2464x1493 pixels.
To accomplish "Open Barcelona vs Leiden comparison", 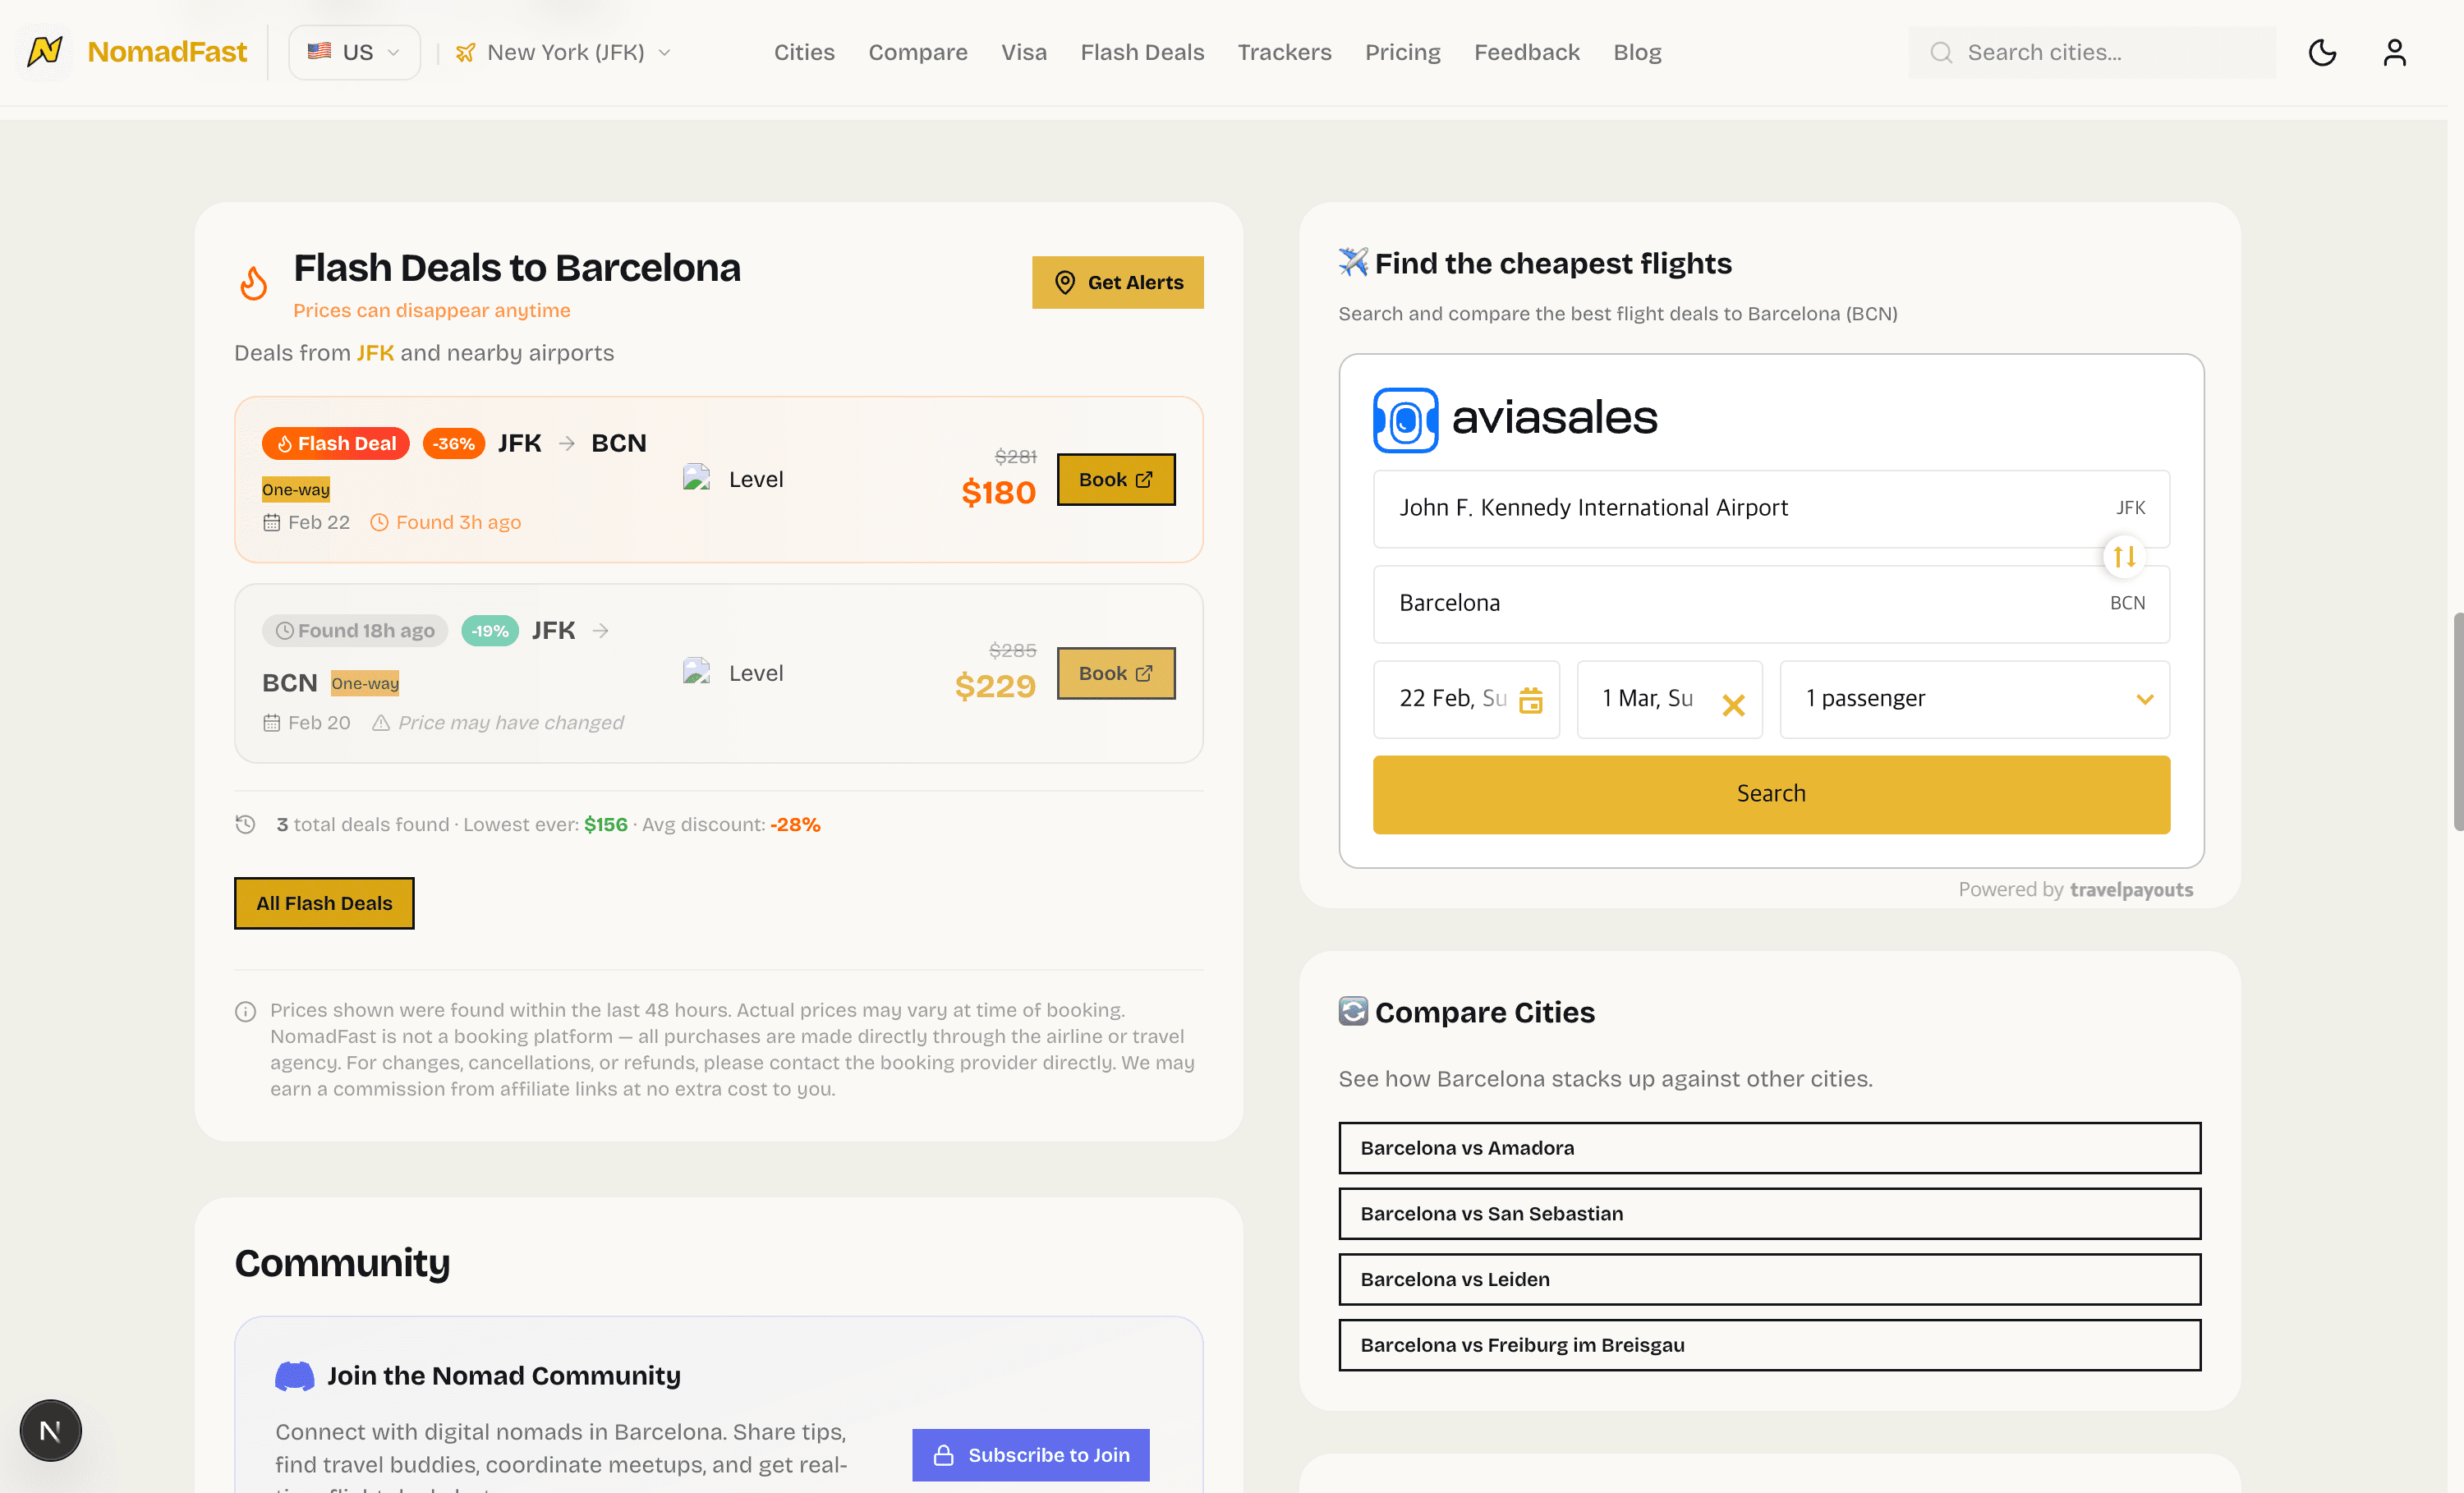I will coord(1769,1279).
